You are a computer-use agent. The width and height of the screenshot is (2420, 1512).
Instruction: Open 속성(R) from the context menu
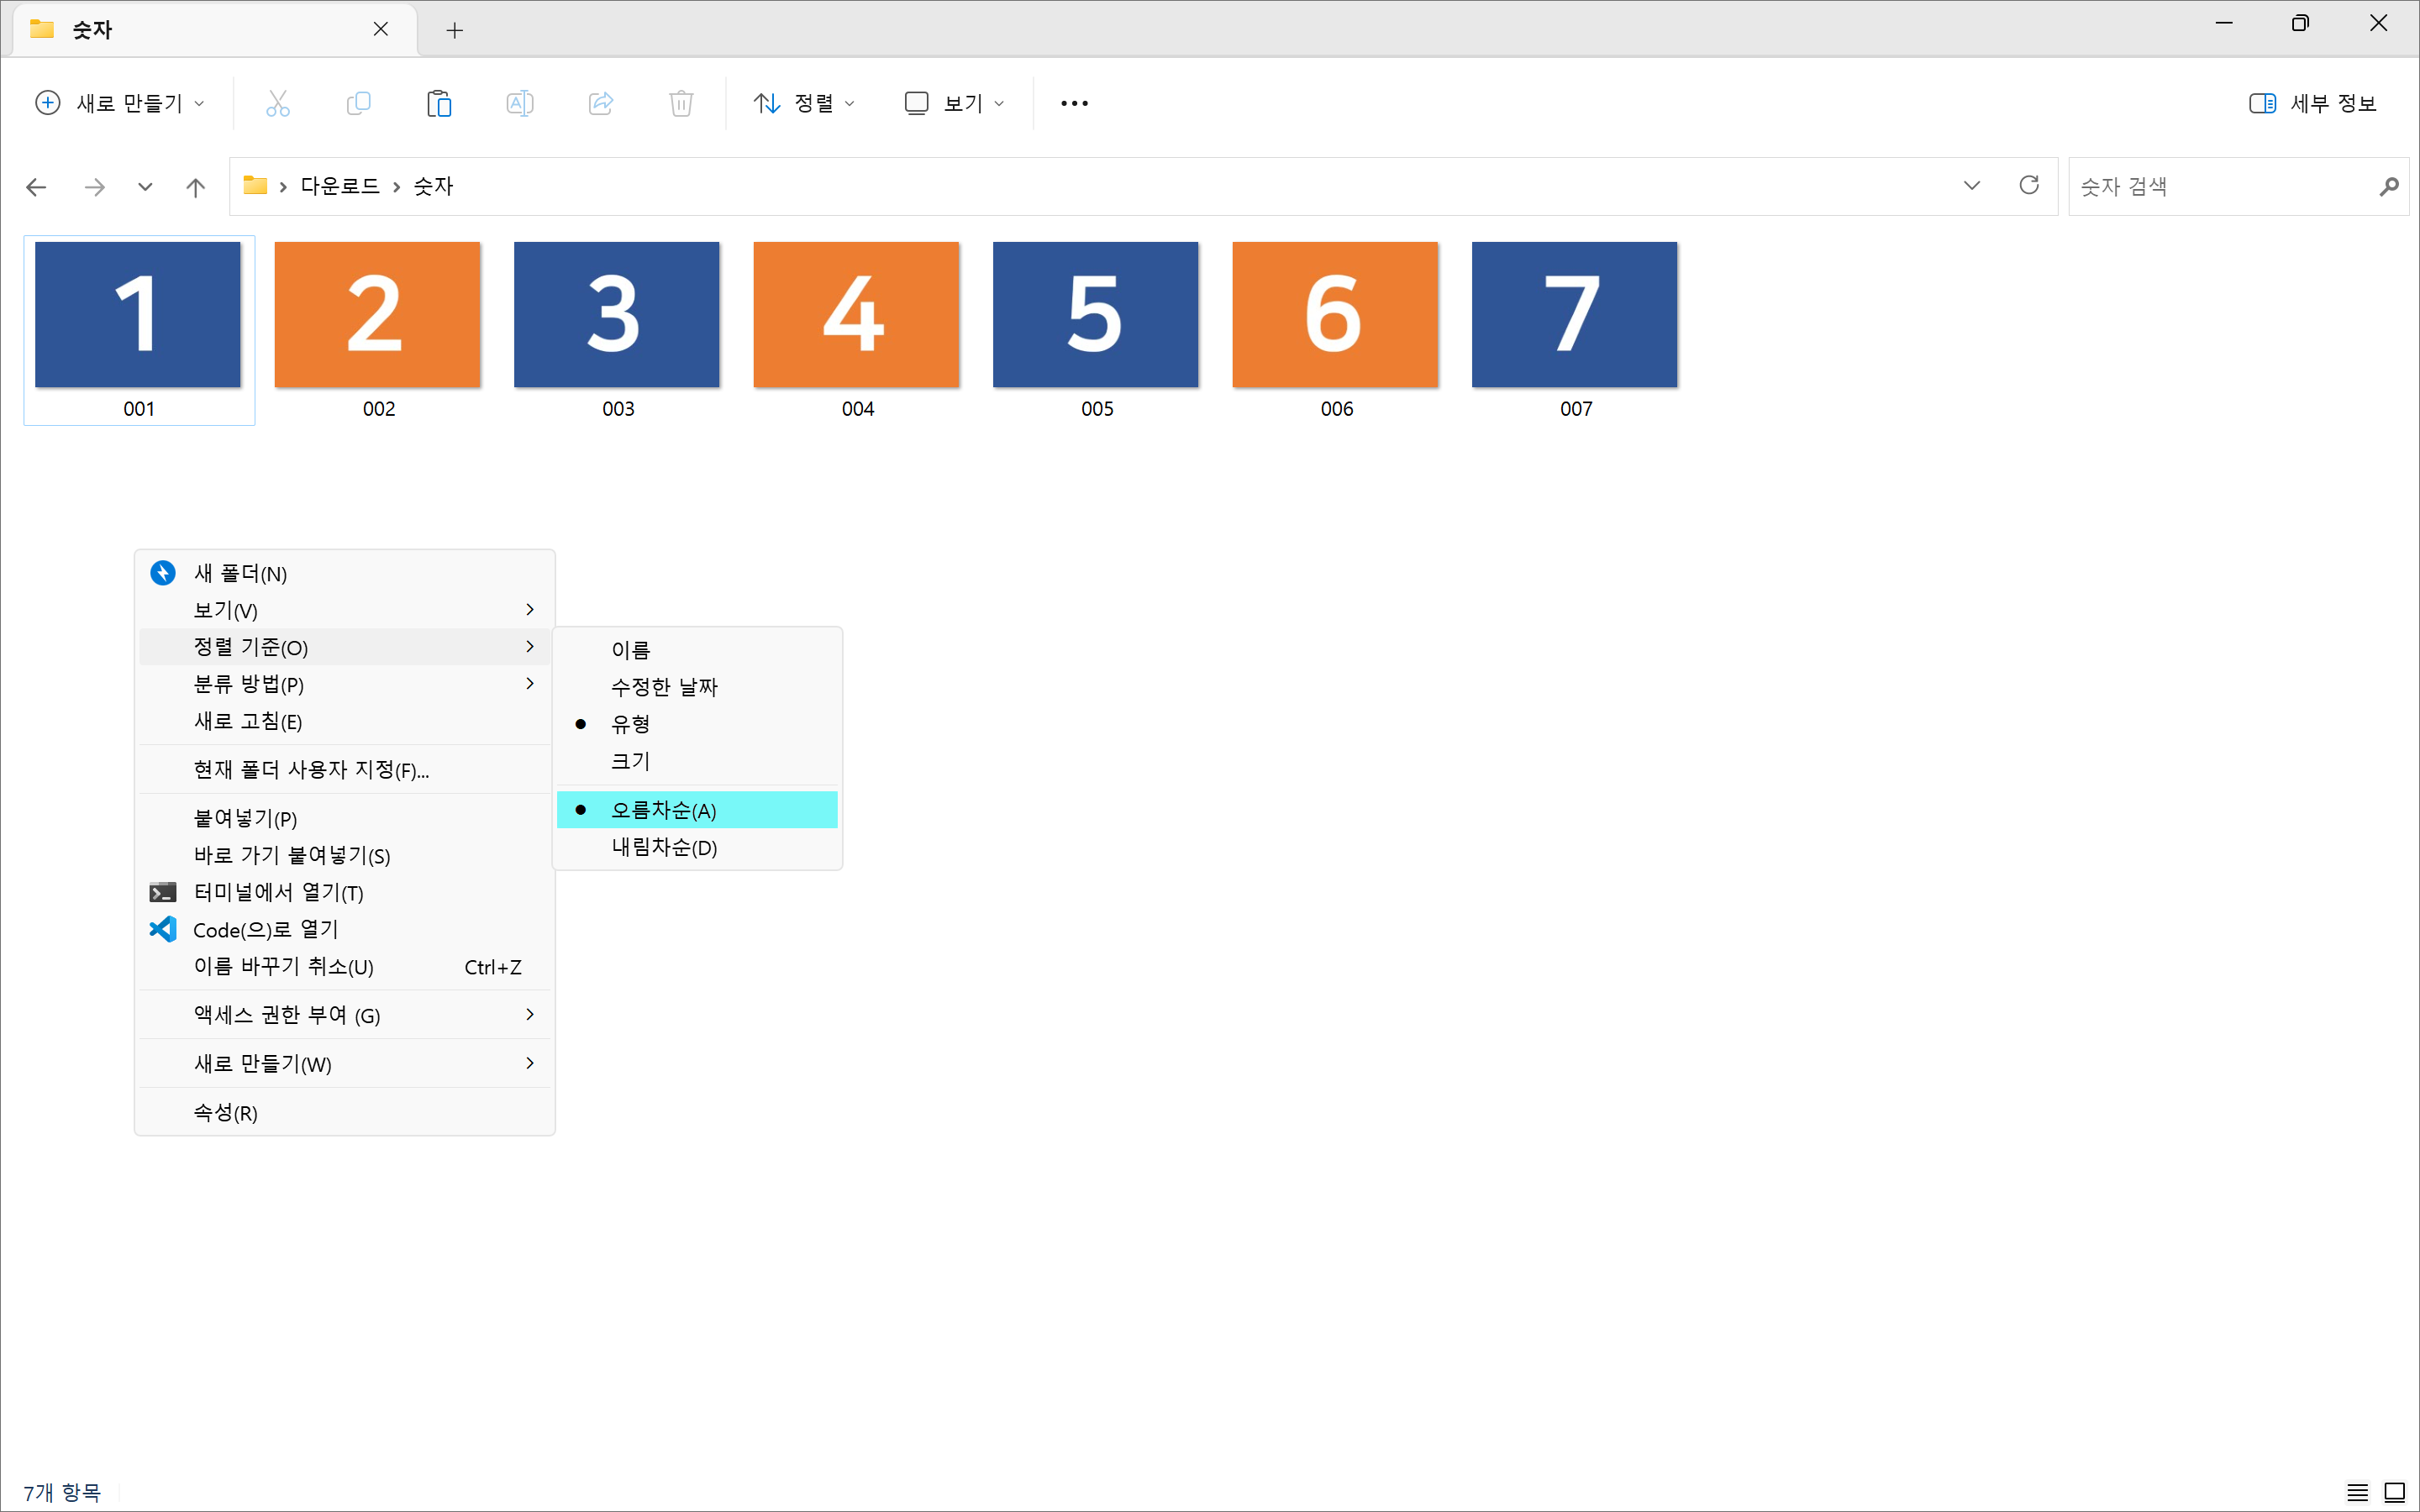pyautogui.click(x=226, y=1112)
